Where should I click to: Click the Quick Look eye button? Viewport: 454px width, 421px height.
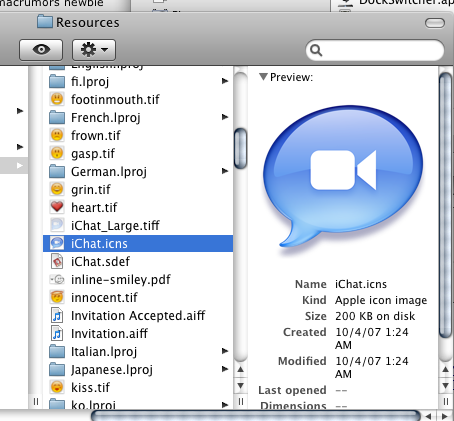[41, 50]
